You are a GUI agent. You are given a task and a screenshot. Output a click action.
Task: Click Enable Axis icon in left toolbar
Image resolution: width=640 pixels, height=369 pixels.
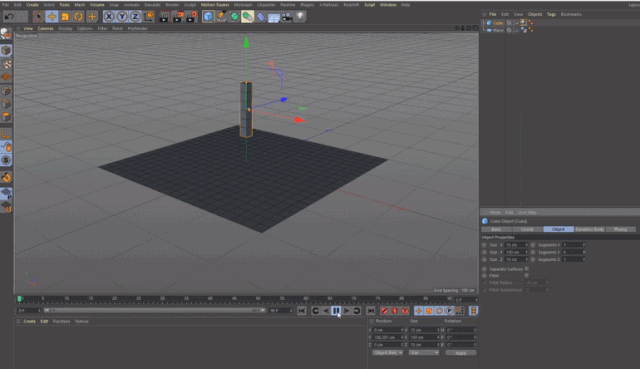tap(6, 133)
